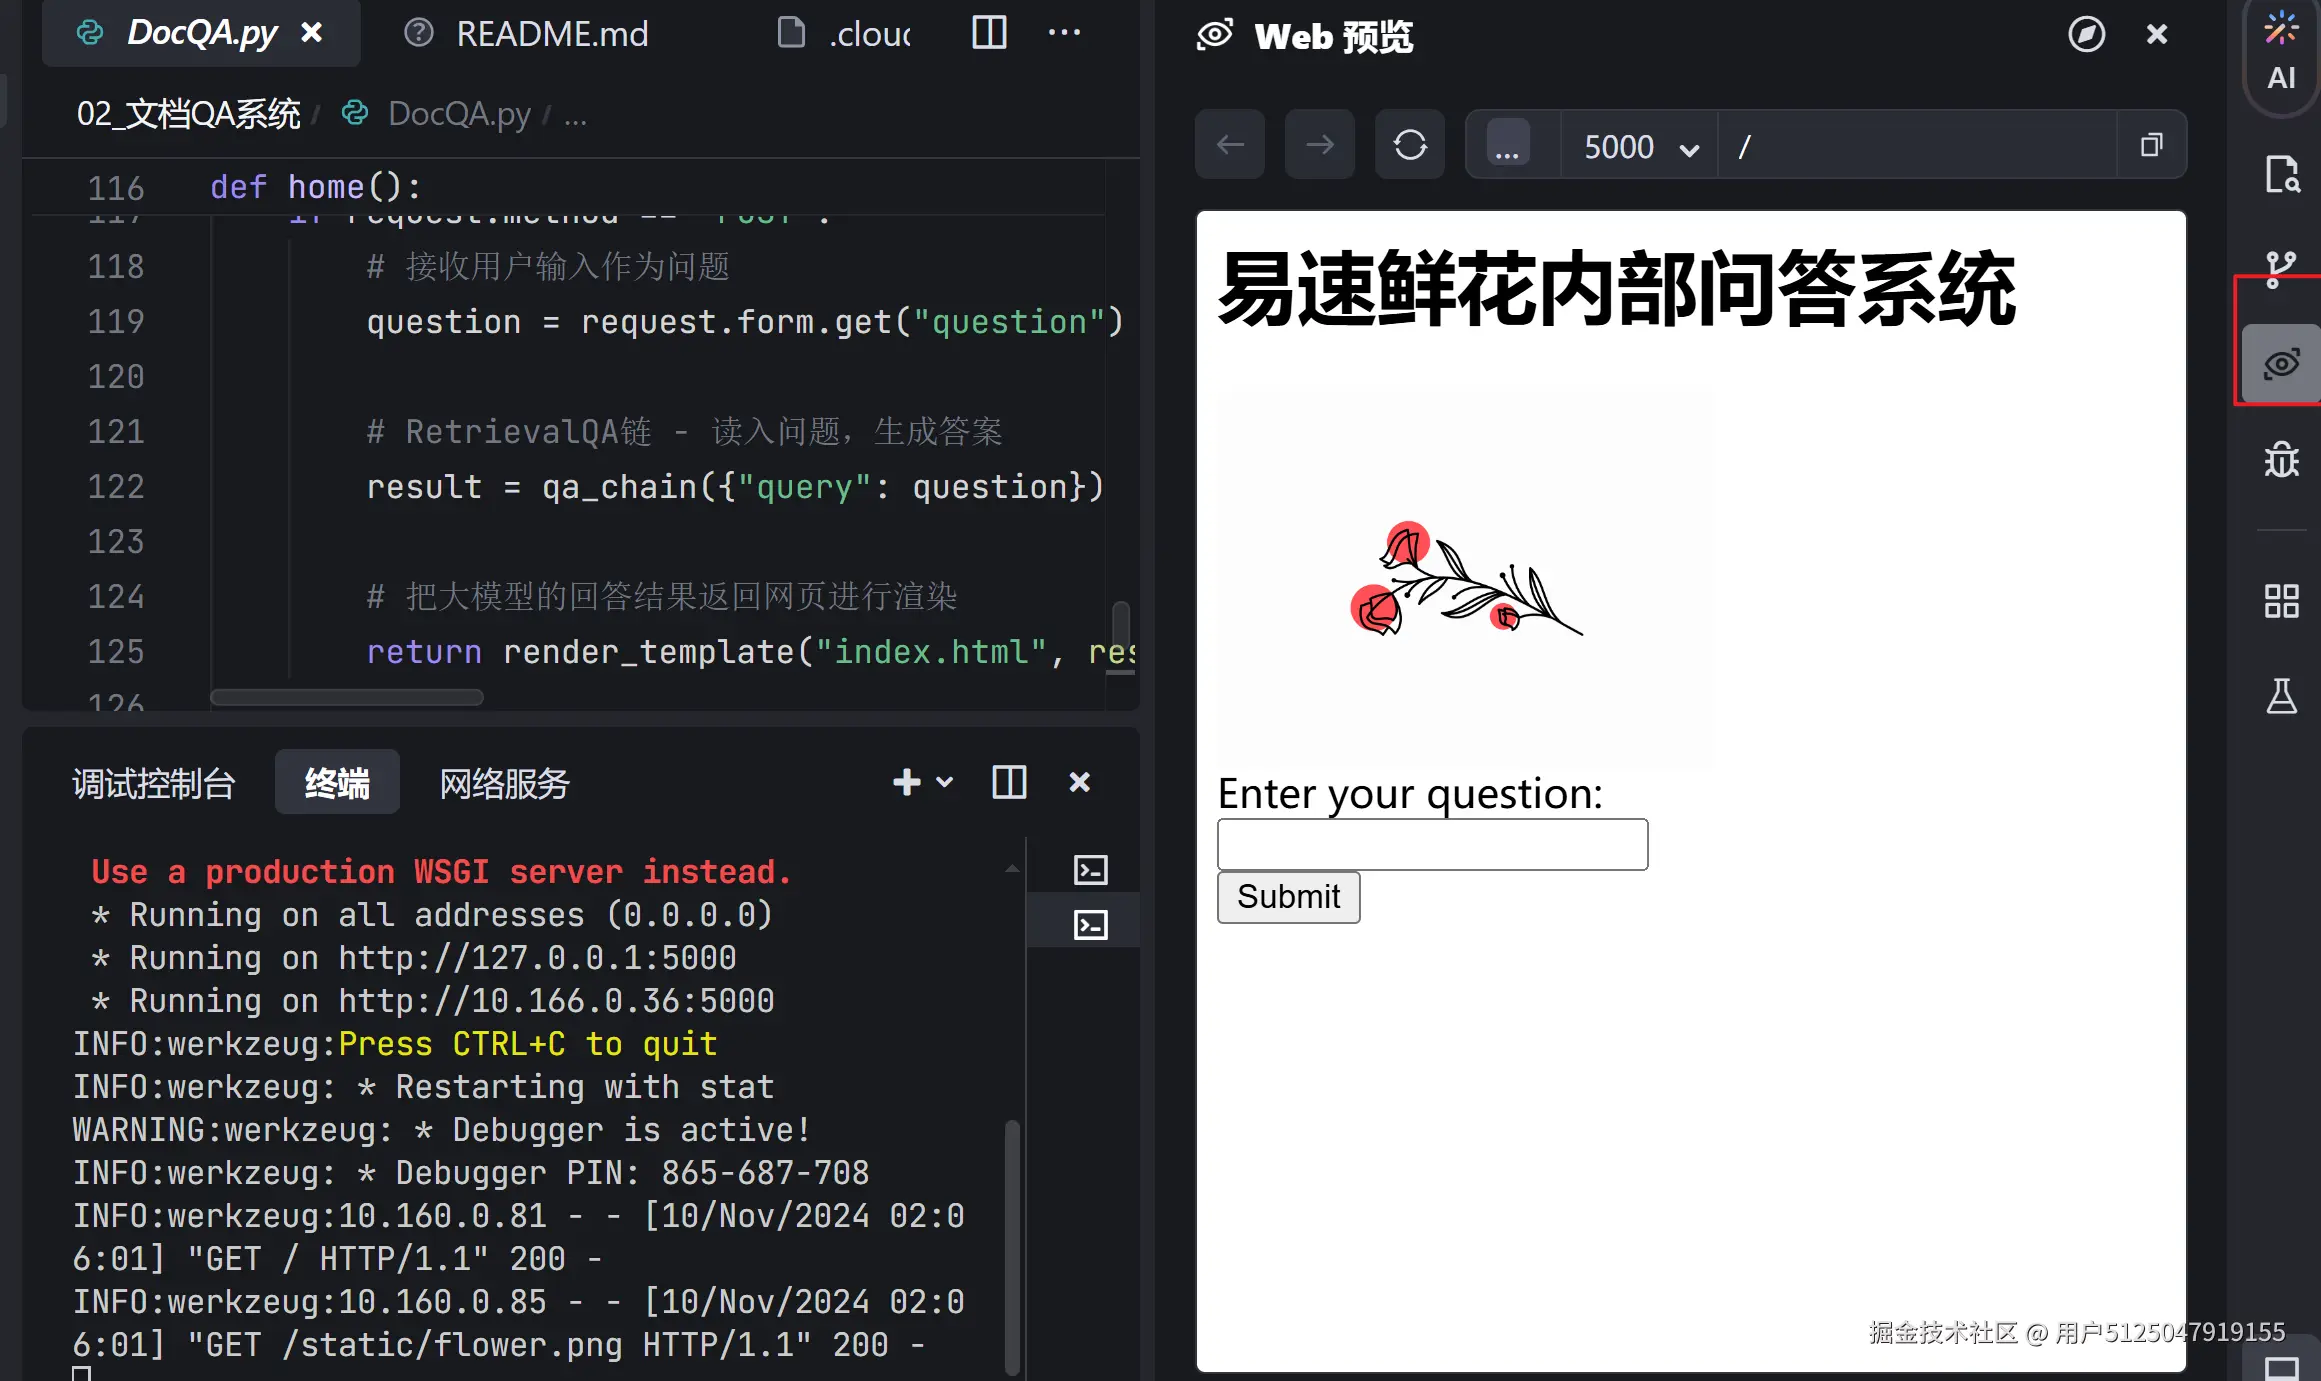Open the source control branch icon
This screenshot has height=1381, width=2321.
point(2281,268)
